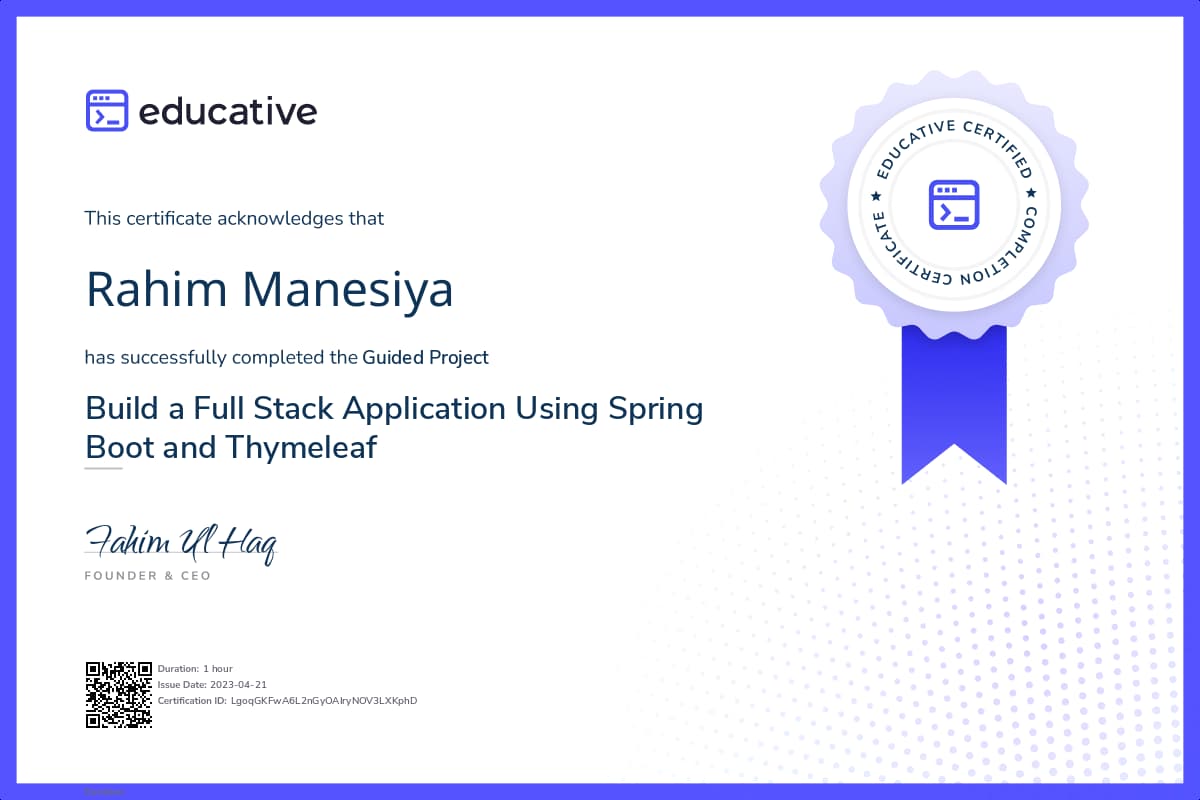Click the 'Duration: 1 hour' text

tap(195, 668)
